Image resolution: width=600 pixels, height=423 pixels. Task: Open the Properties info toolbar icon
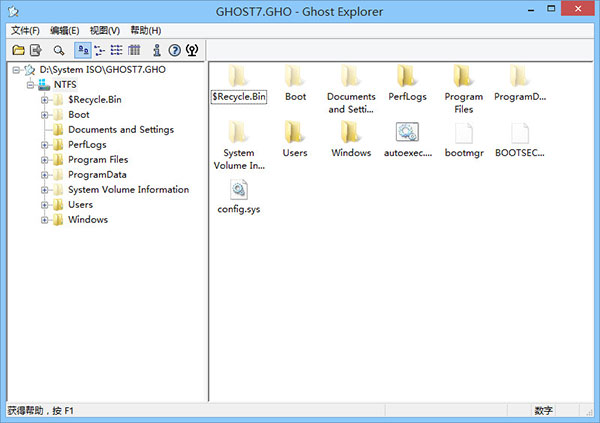pos(156,50)
